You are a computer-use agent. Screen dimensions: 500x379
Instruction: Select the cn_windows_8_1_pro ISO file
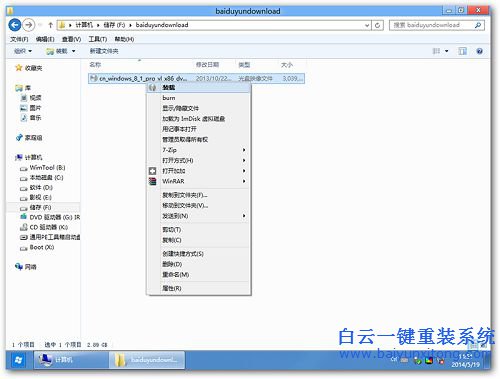click(x=196, y=78)
